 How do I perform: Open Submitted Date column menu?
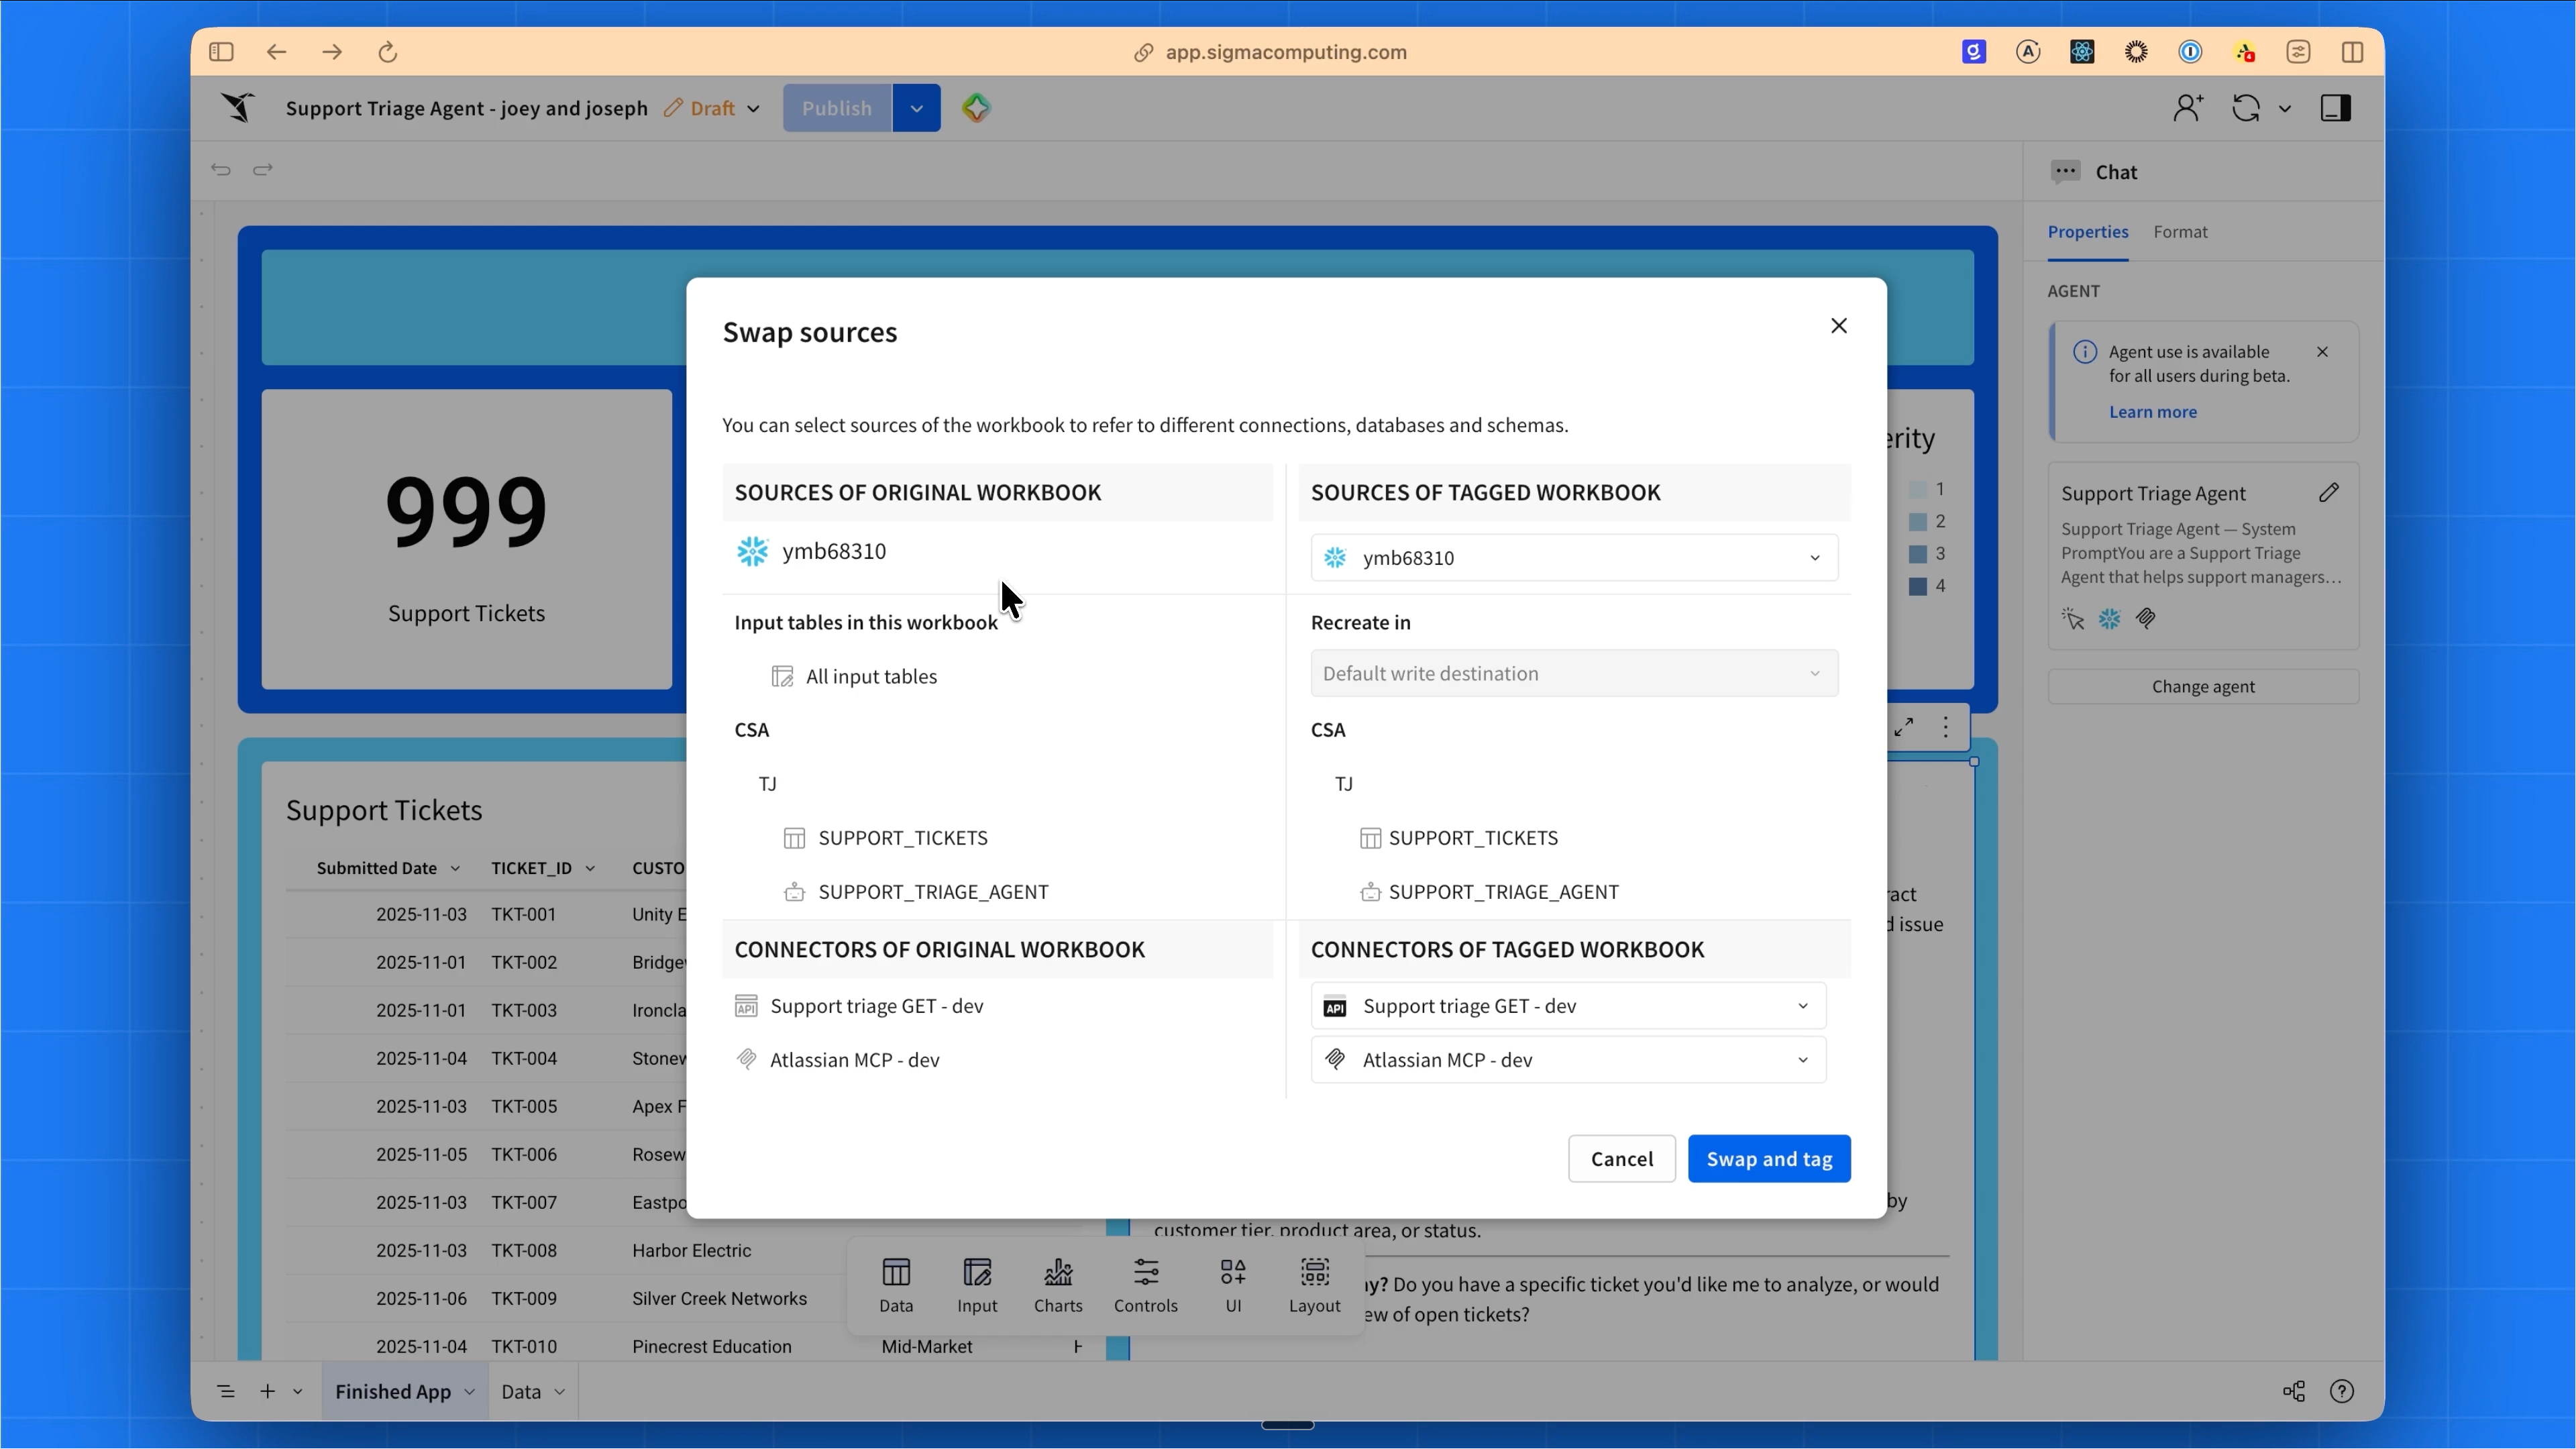pyautogui.click(x=456, y=868)
